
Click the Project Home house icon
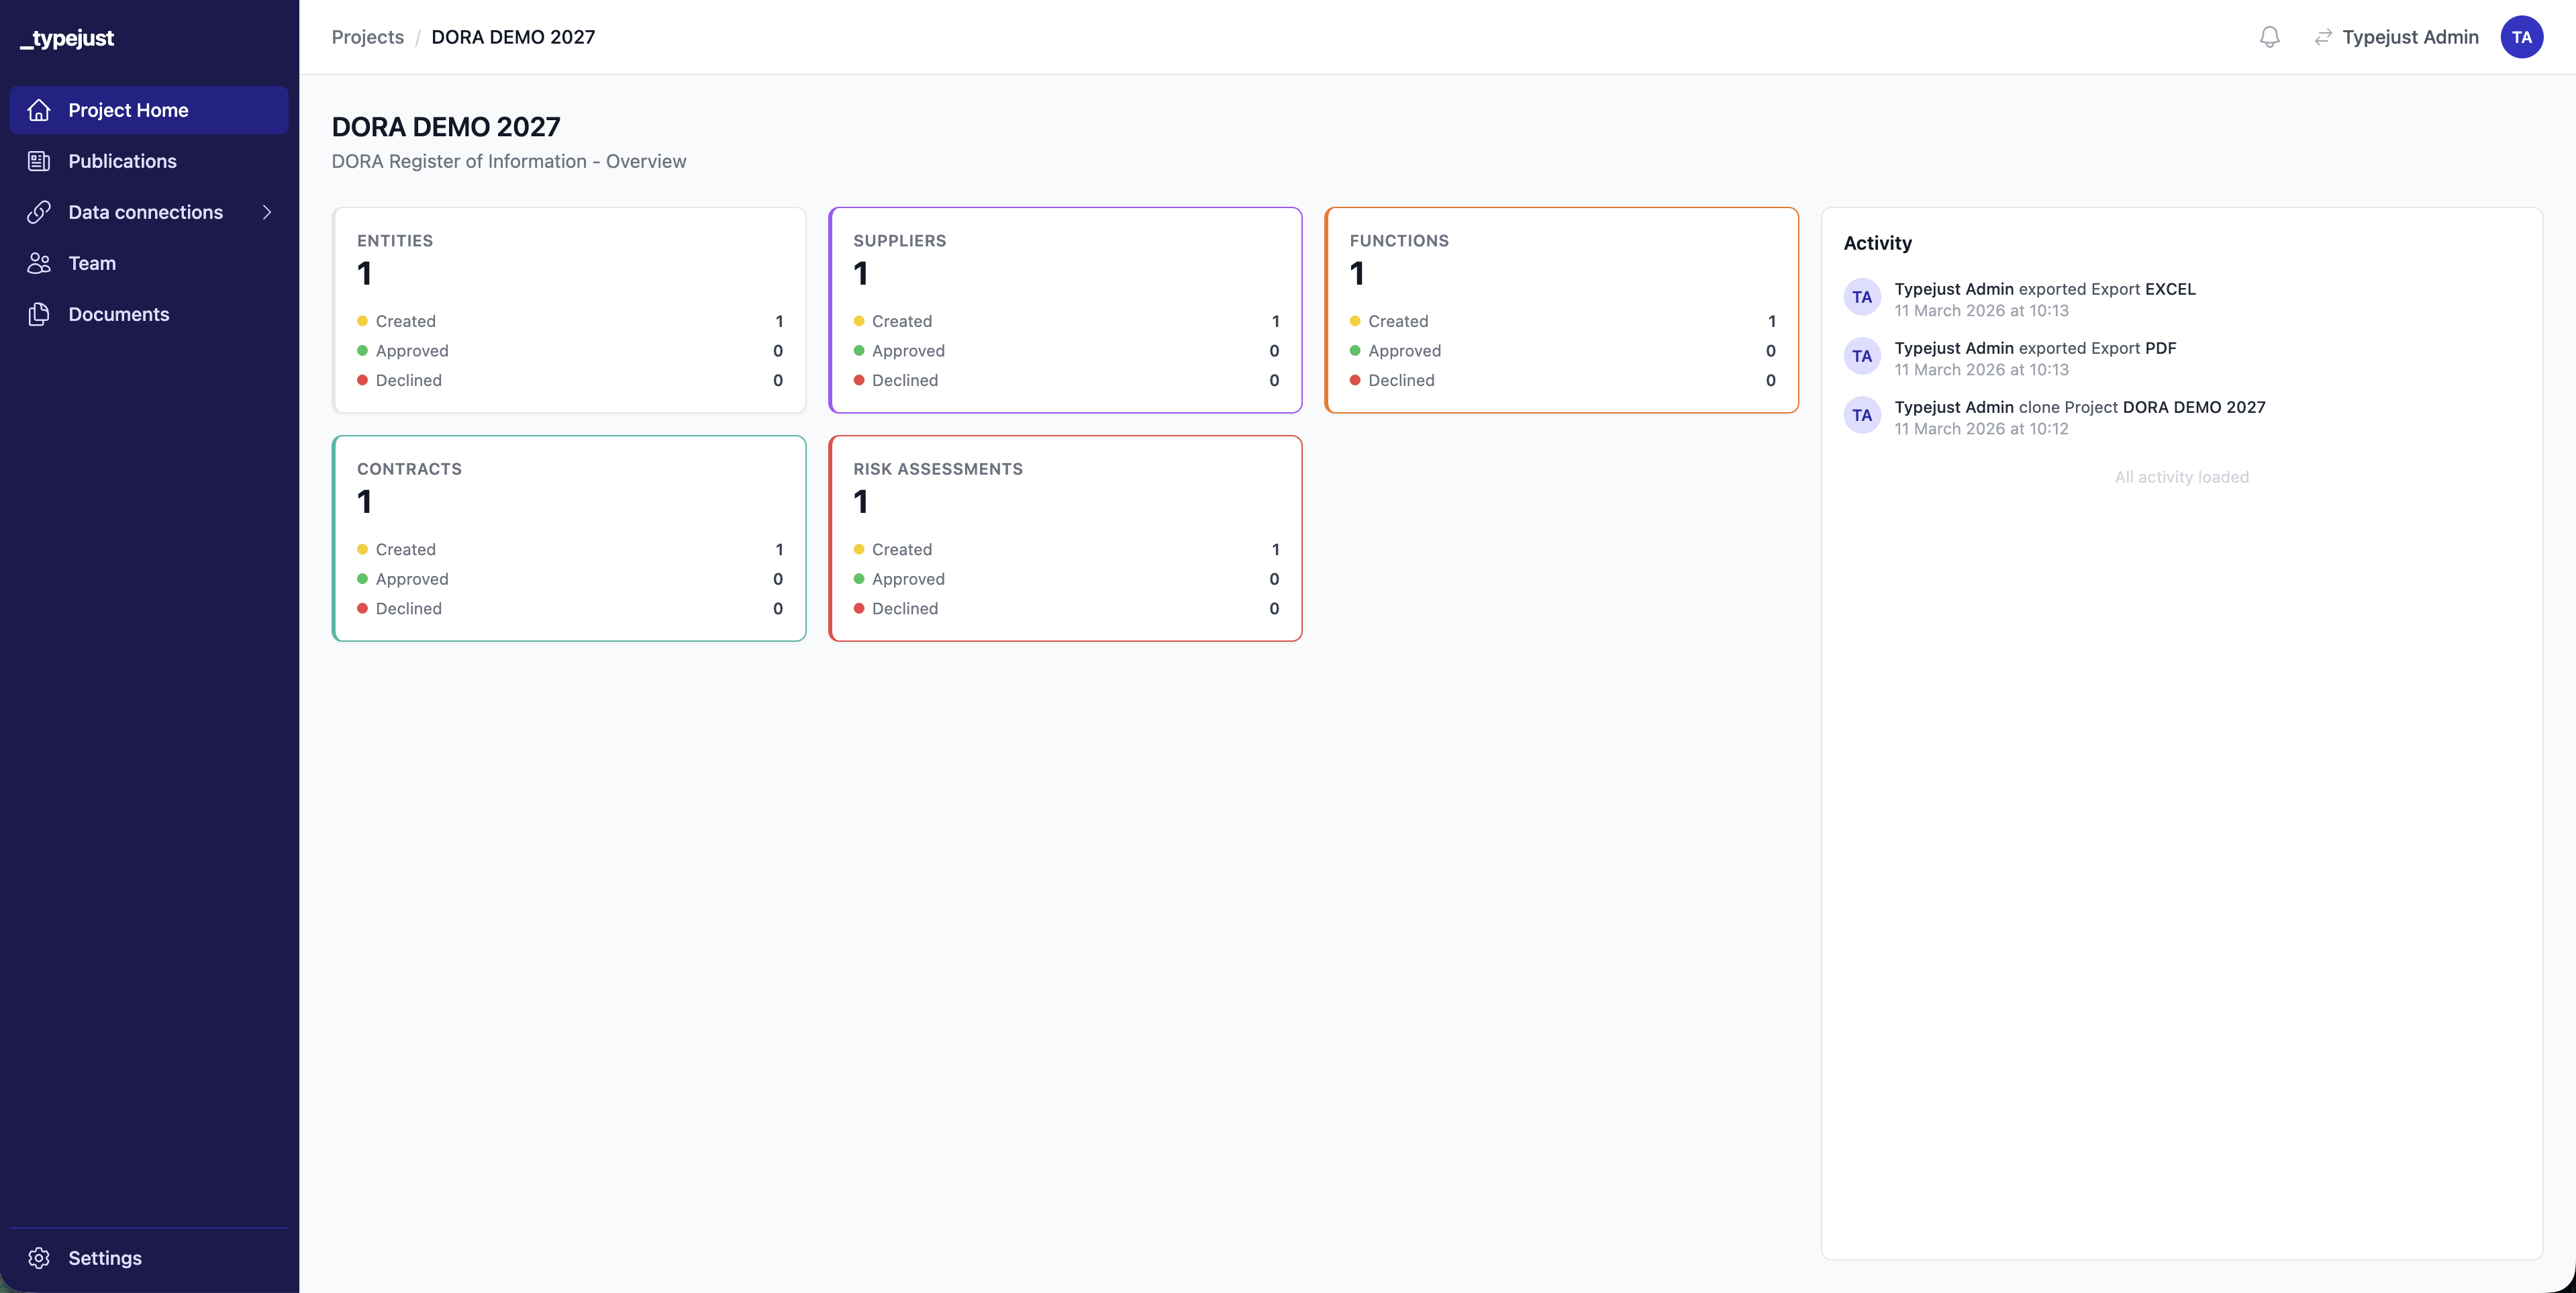click(x=39, y=110)
